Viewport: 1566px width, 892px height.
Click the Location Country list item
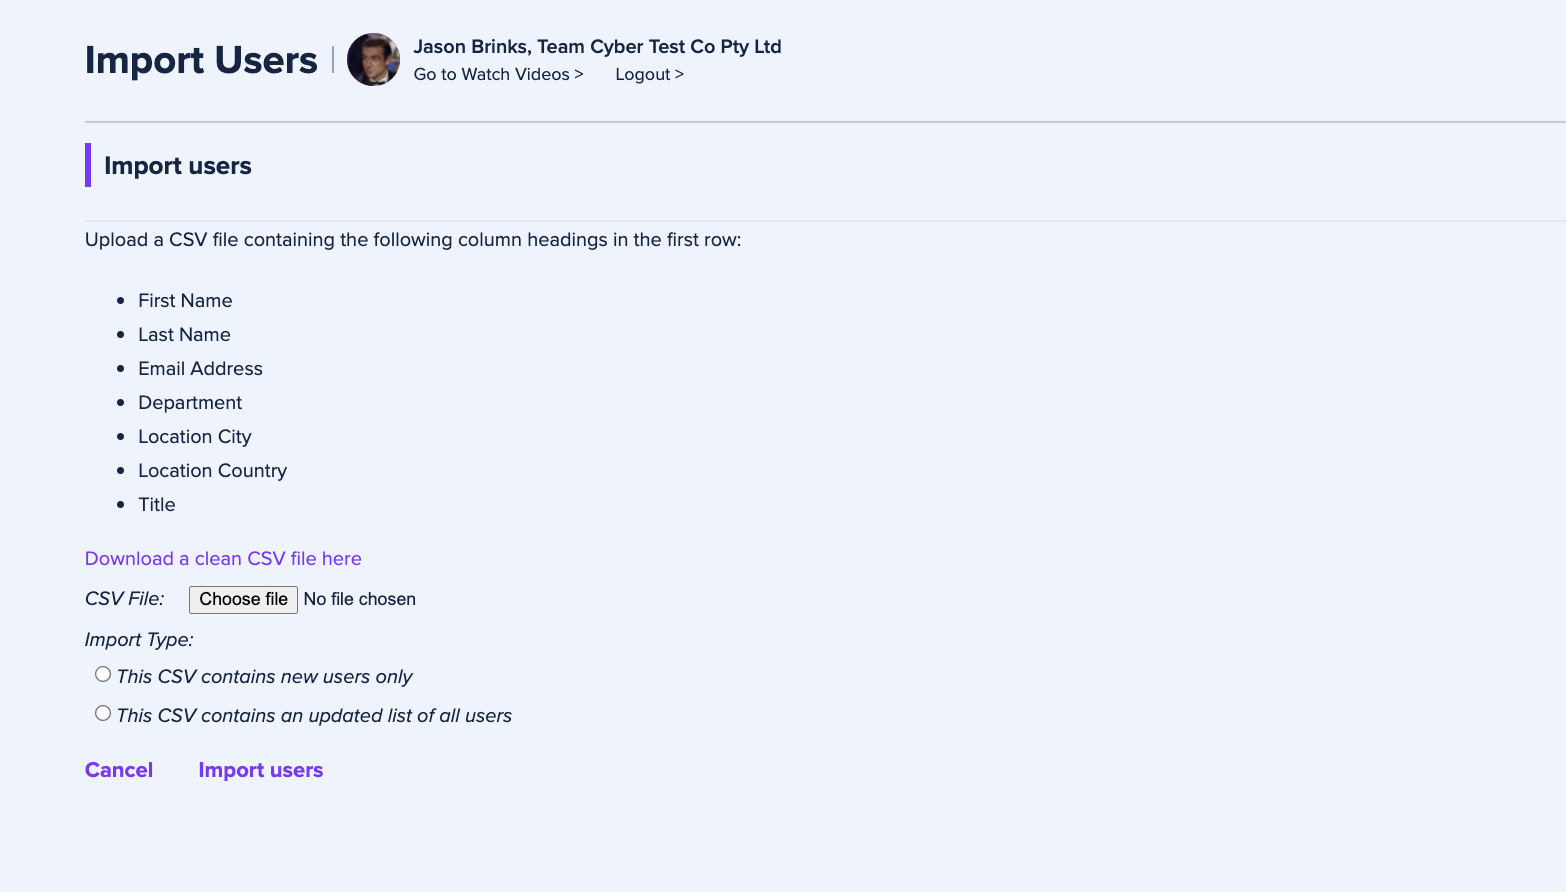212,470
